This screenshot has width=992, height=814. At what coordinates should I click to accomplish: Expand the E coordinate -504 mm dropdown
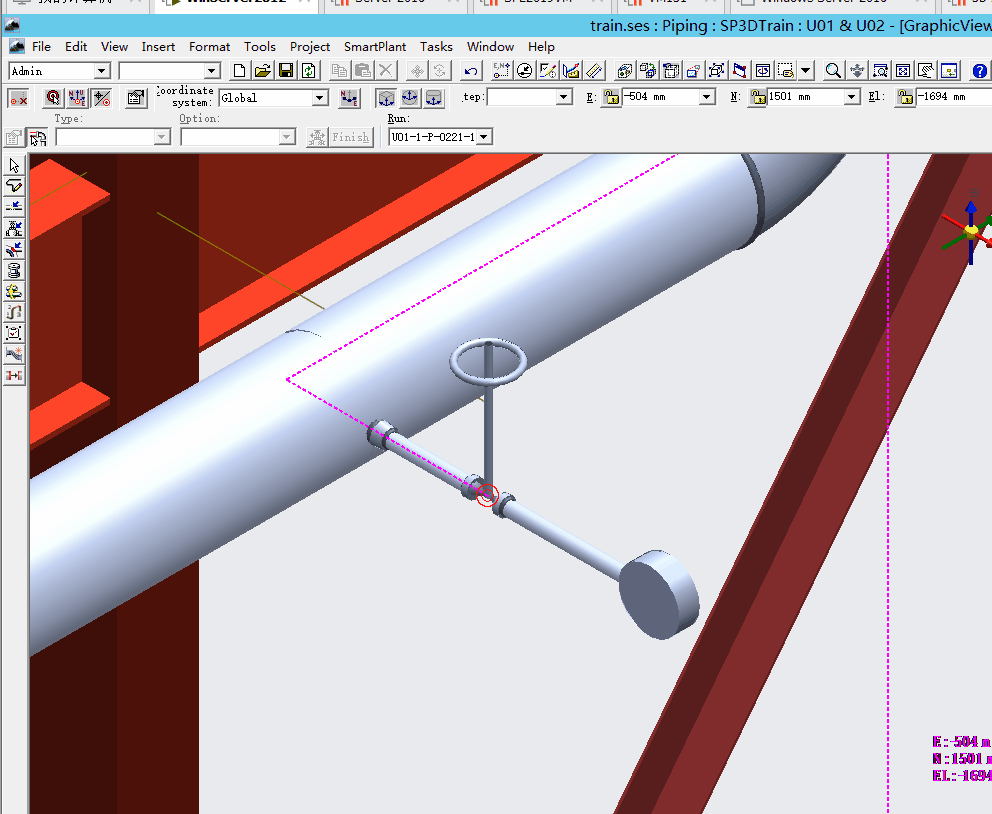(x=707, y=97)
